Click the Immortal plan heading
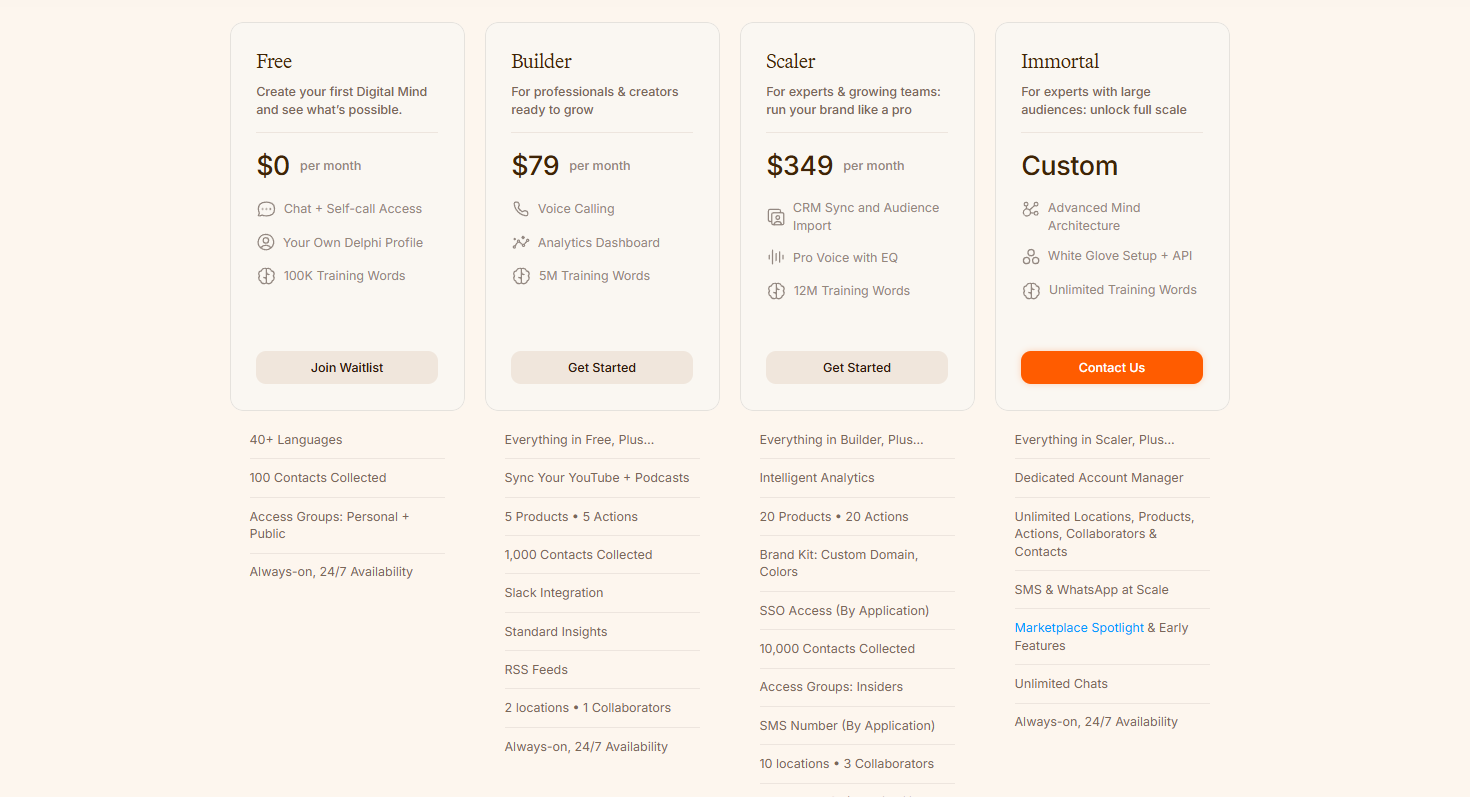The width and height of the screenshot is (1470, 797). tap(1060, 61)
